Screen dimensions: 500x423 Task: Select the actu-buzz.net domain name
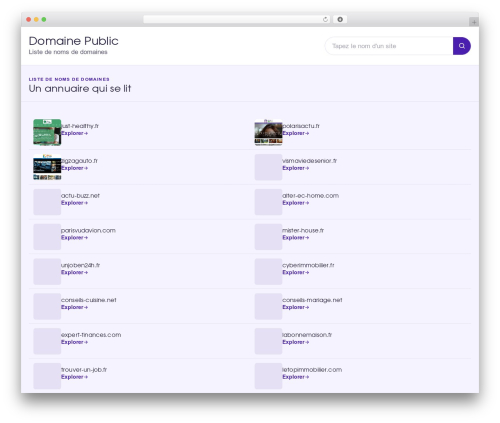coord(80,196)
